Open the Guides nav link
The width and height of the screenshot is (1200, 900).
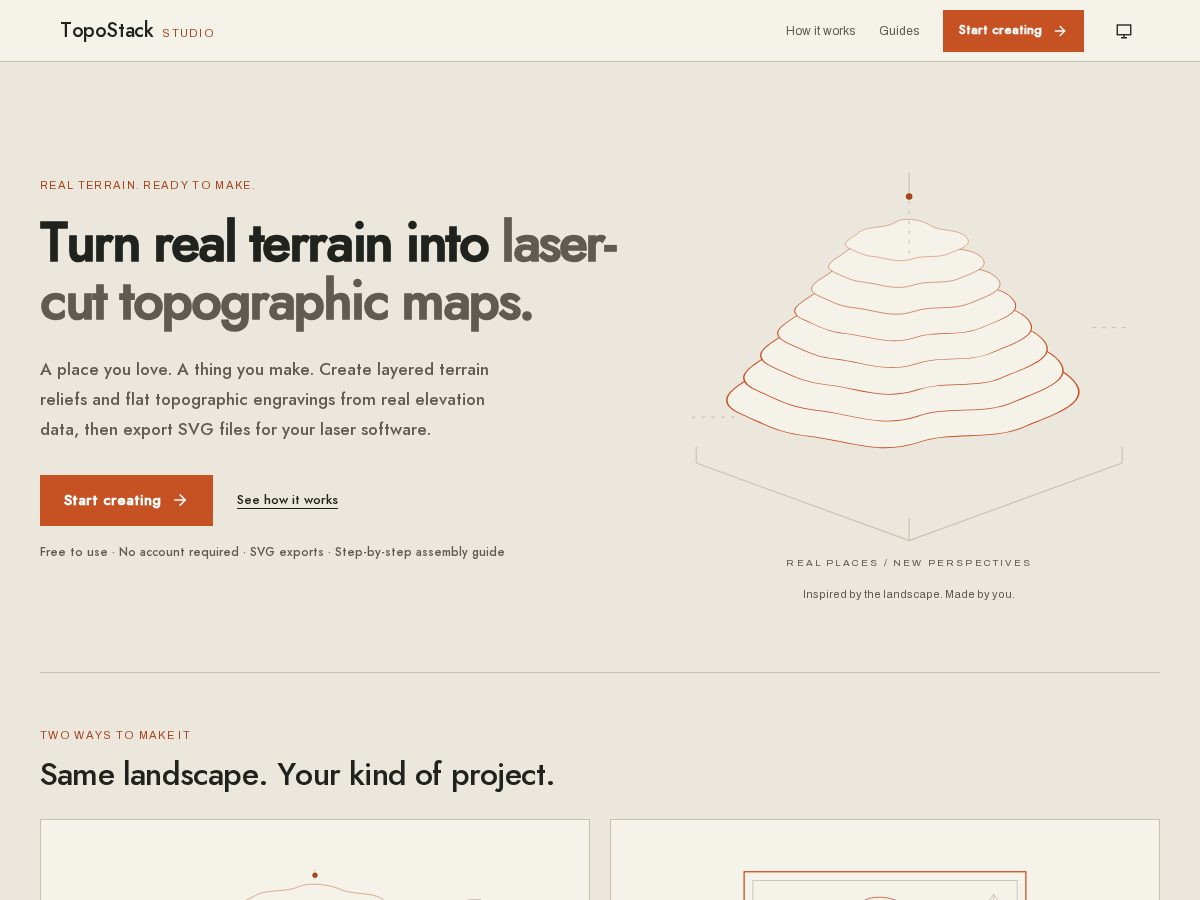(x=899, y=31)
